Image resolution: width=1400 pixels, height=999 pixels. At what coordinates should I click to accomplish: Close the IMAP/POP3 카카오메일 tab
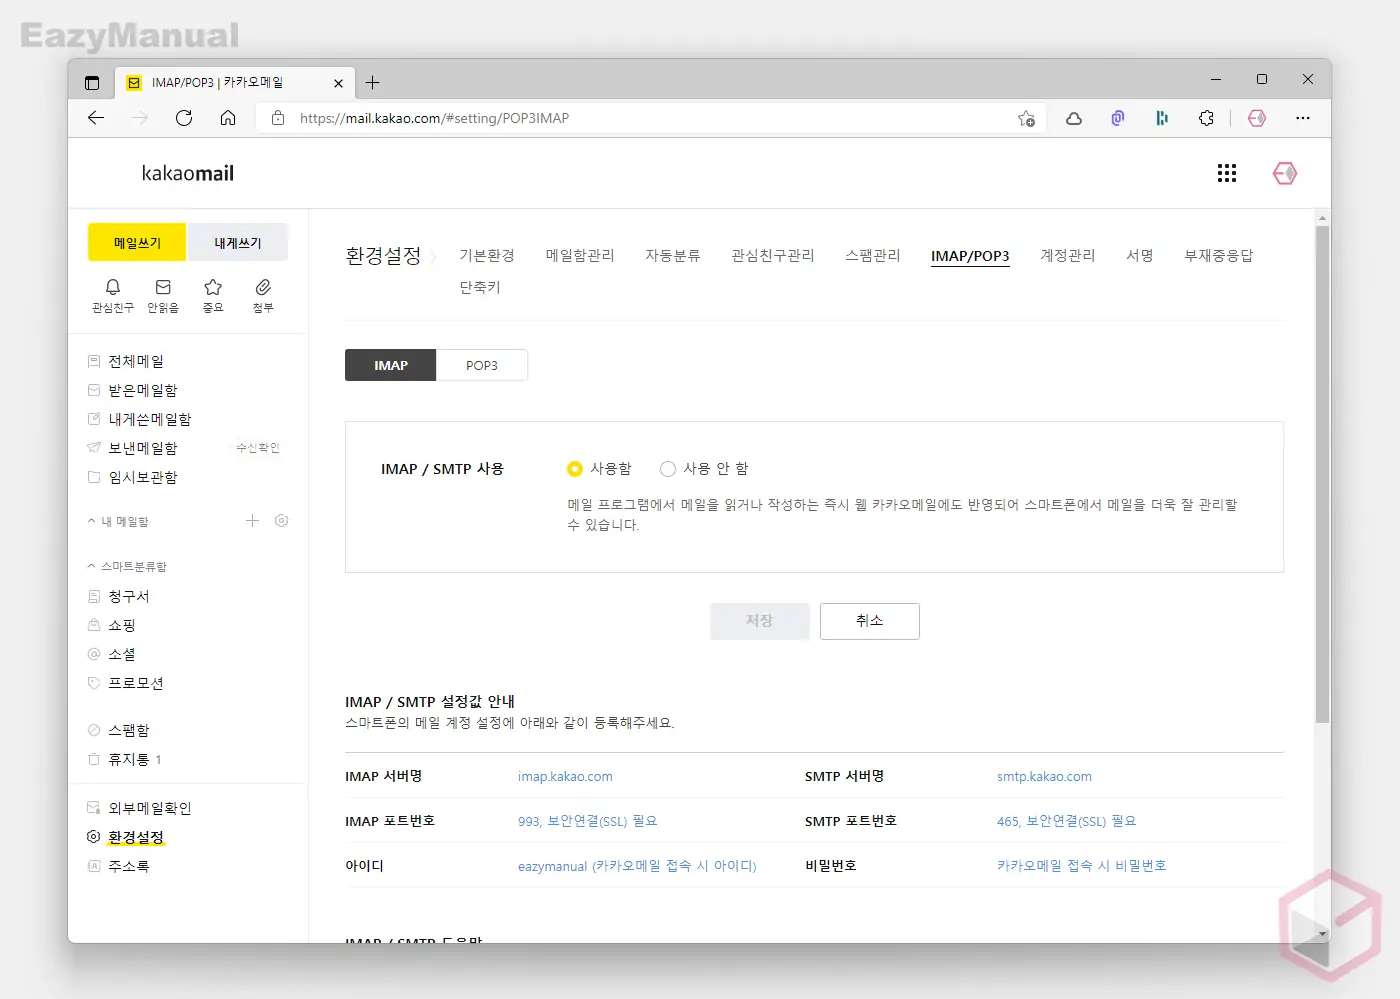tap(338, 83)
